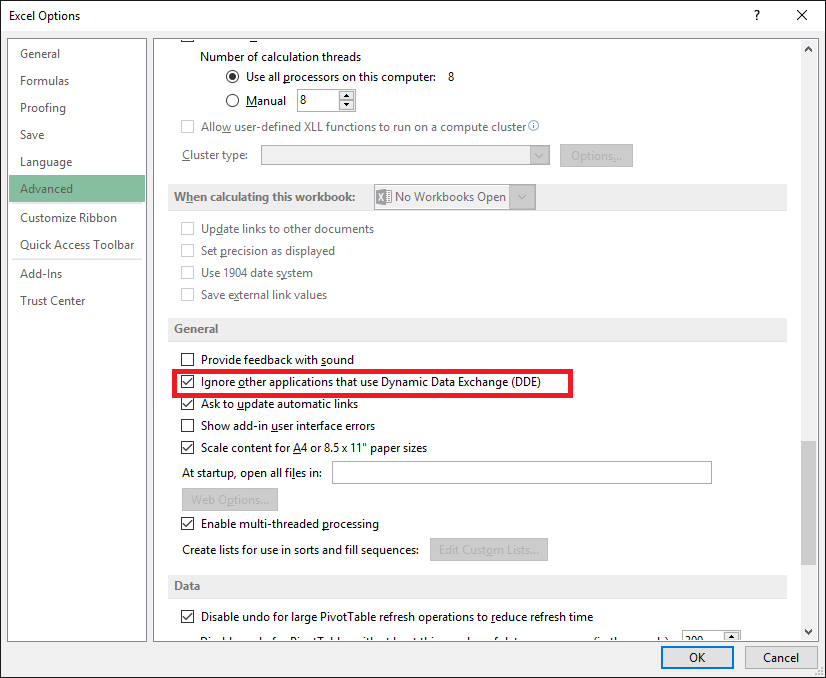
Task: Increase manual calculation threads with up arrow
Action: pyautogui.click(x=346, y=95)
